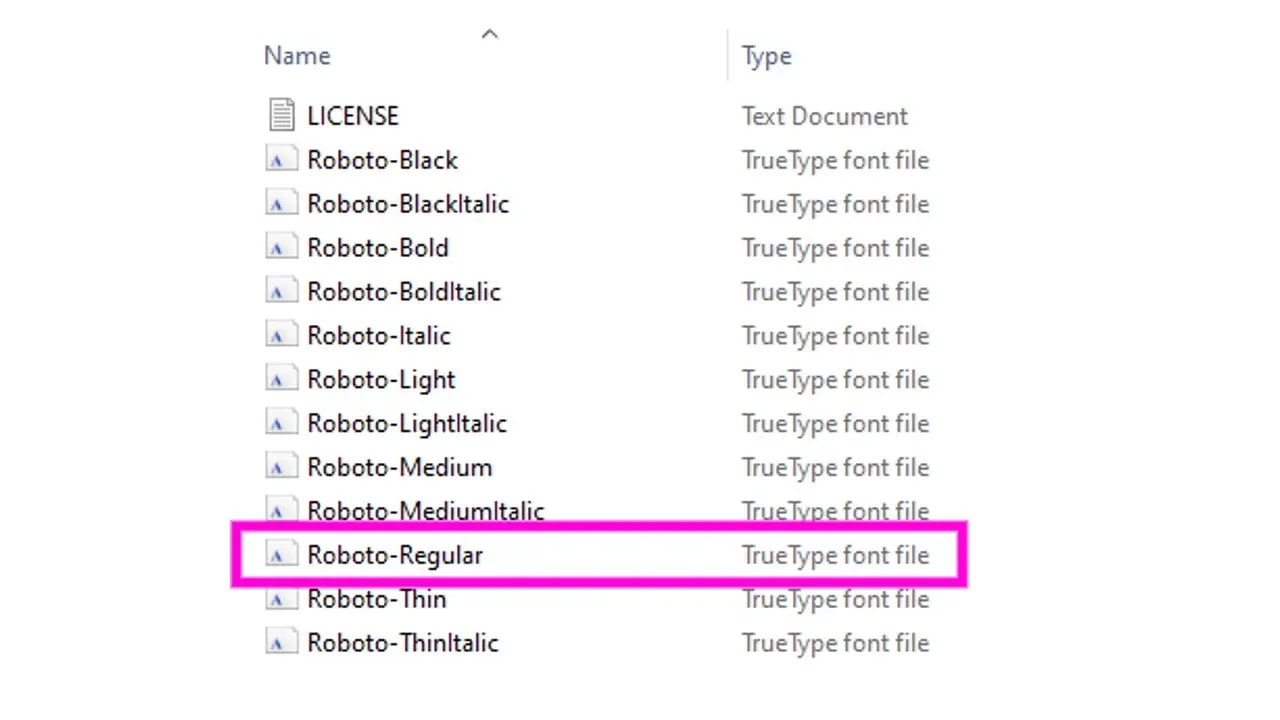Sort files by the Name column header
The height and width of the screenshot is (720, 1280).
click(x=297, y=56)
